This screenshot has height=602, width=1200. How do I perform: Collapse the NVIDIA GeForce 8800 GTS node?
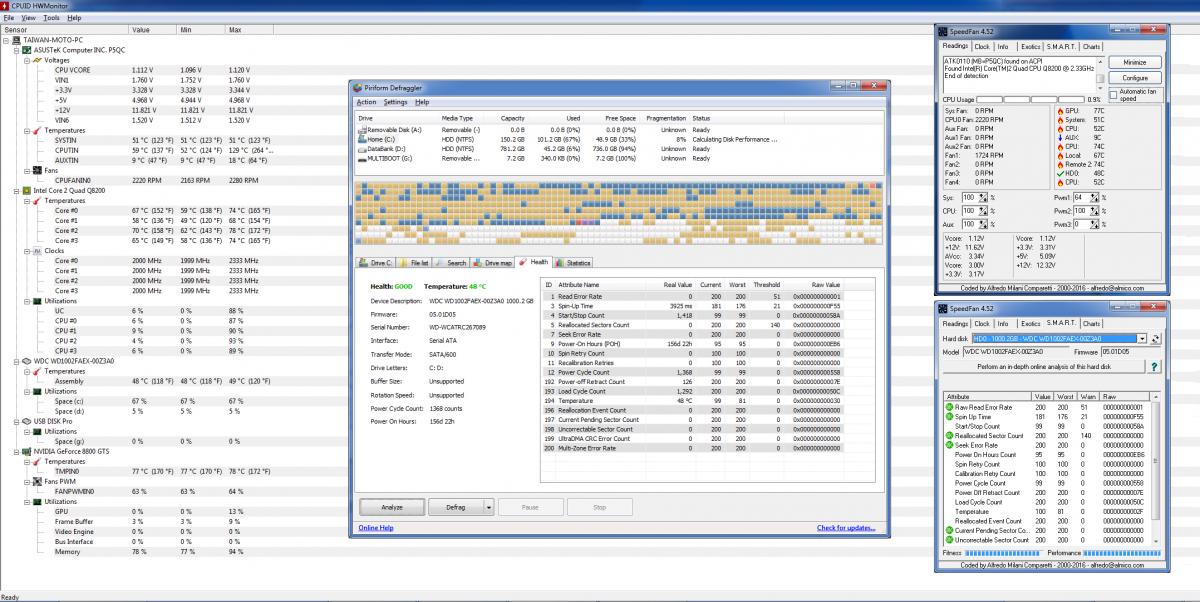pos(18,451)
